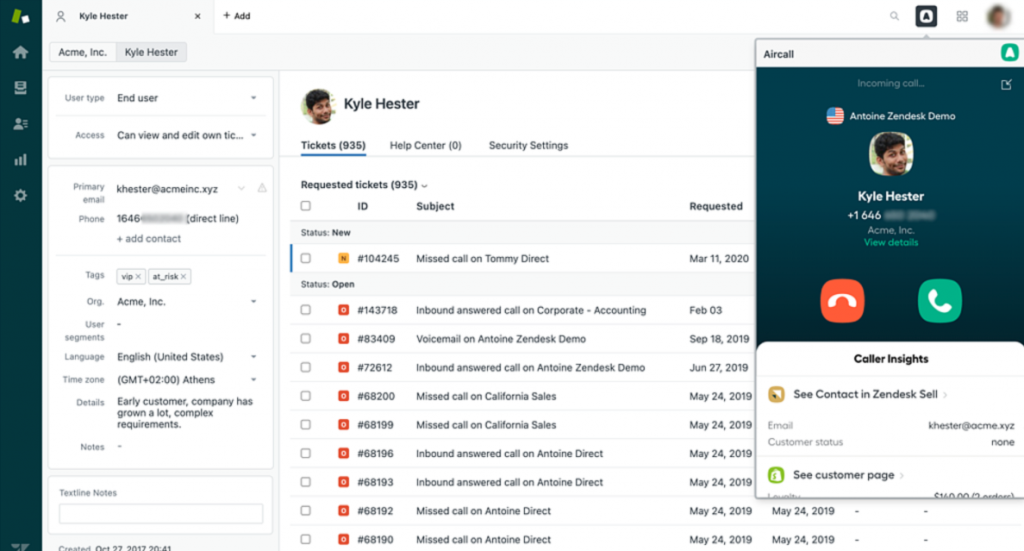Image resolution: width=1024 pixels, height=551 pixels.
Task: Click the Textline Notes input field
Action: click(161, 514)
